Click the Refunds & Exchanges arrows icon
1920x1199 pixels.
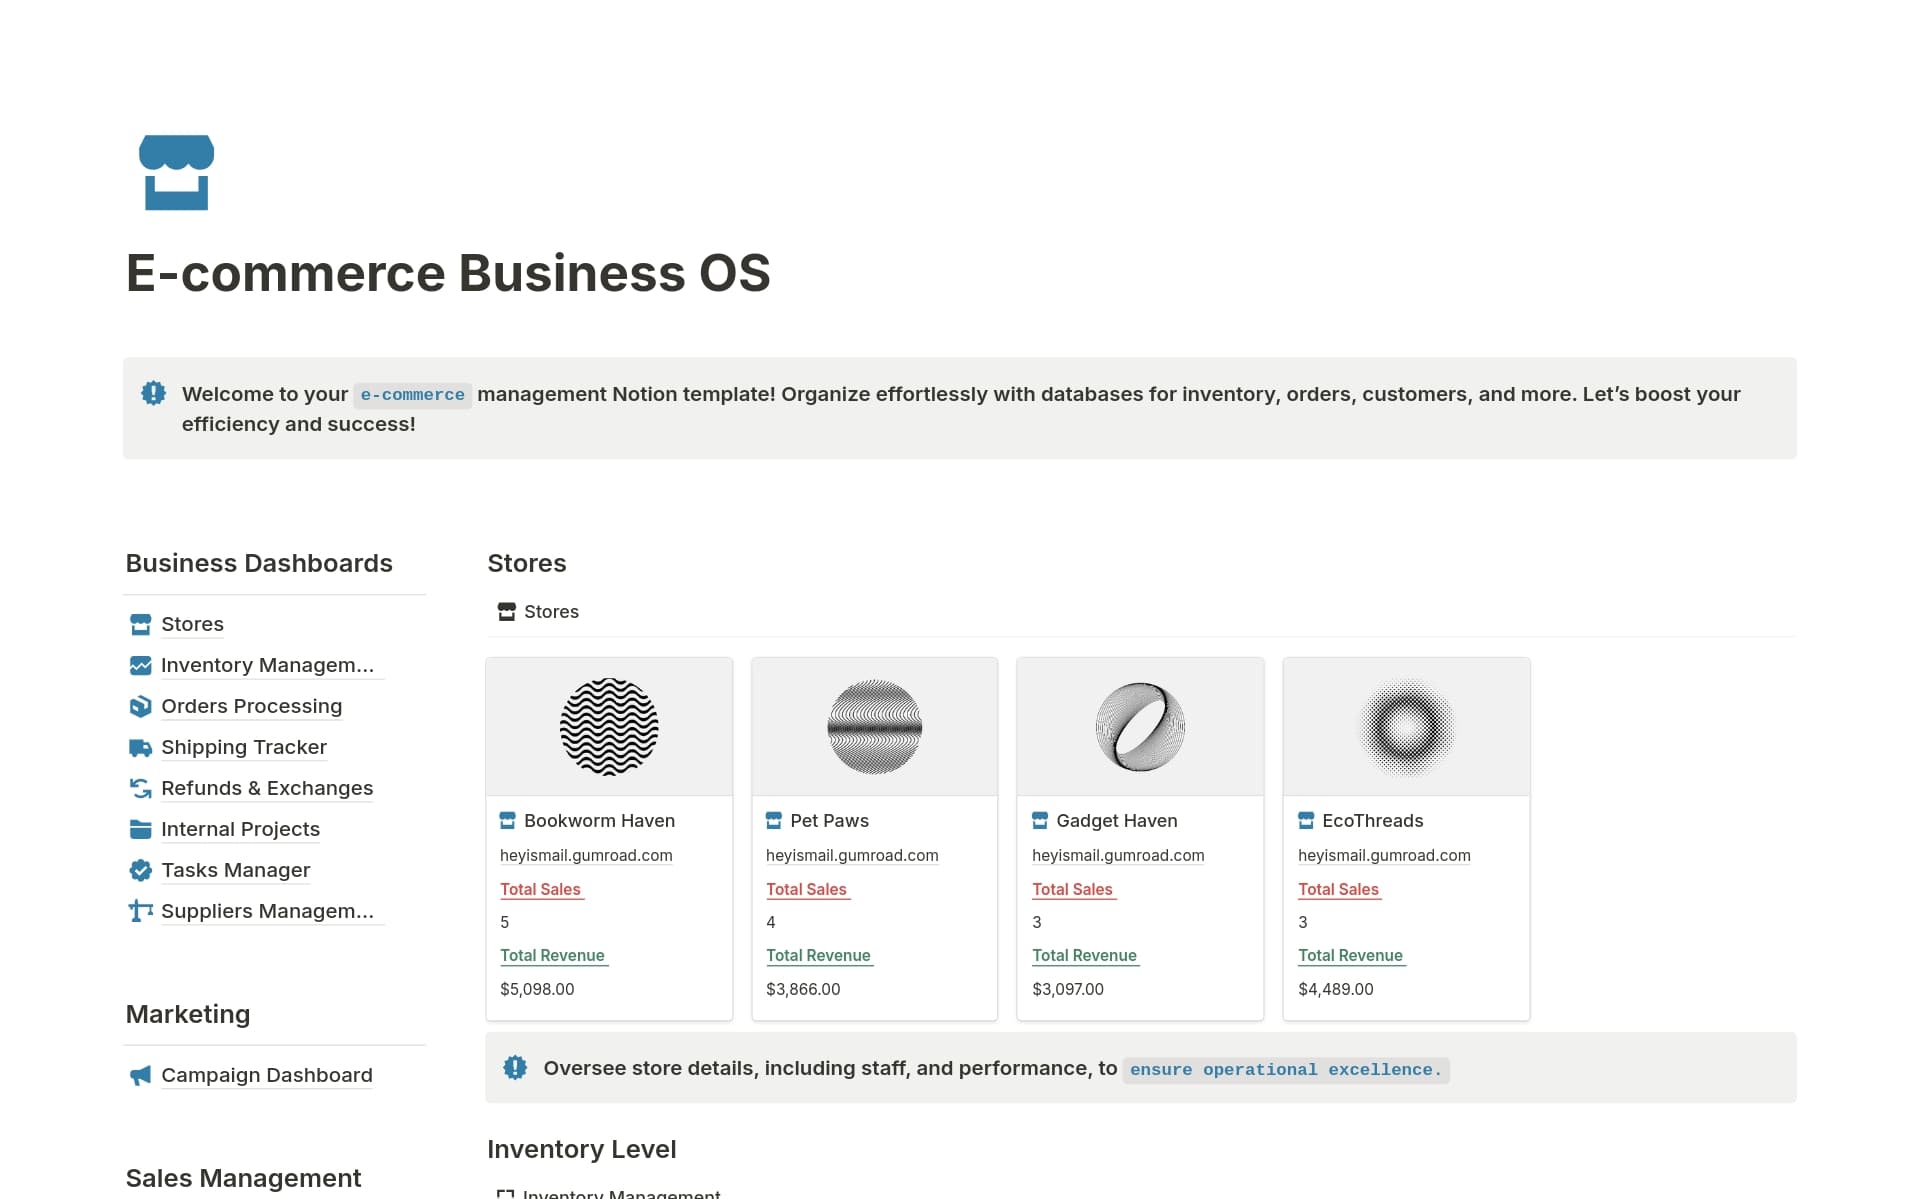pyautogui.click(x=140, y=788)
